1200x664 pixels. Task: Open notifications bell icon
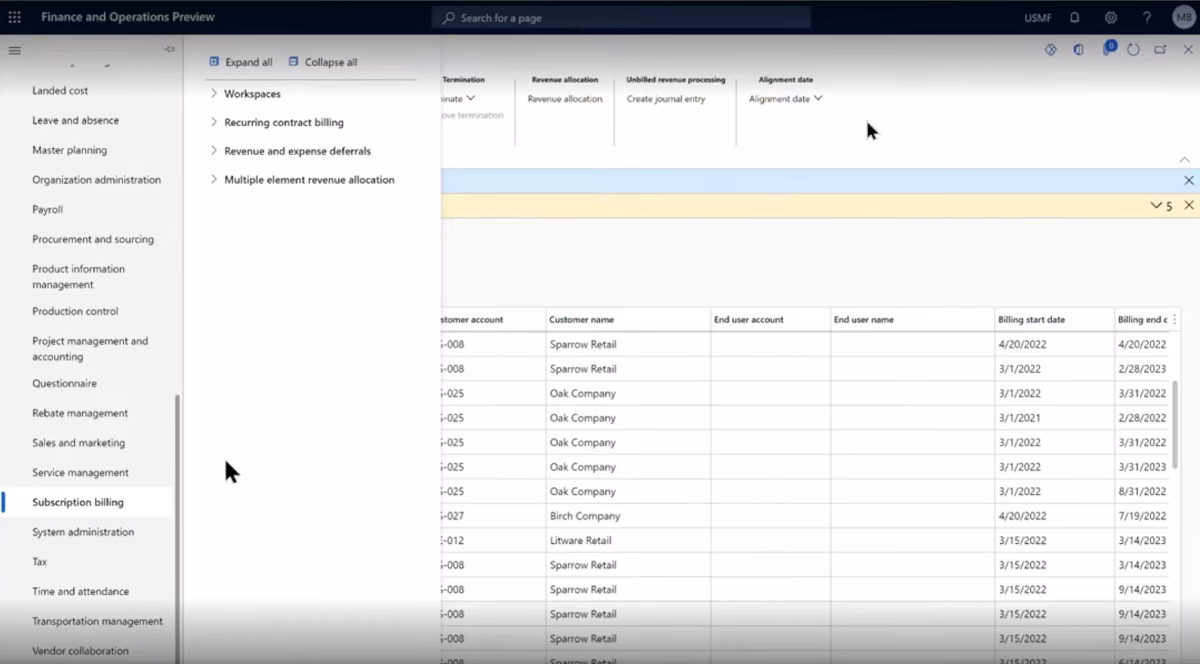tap(1075, 17)
